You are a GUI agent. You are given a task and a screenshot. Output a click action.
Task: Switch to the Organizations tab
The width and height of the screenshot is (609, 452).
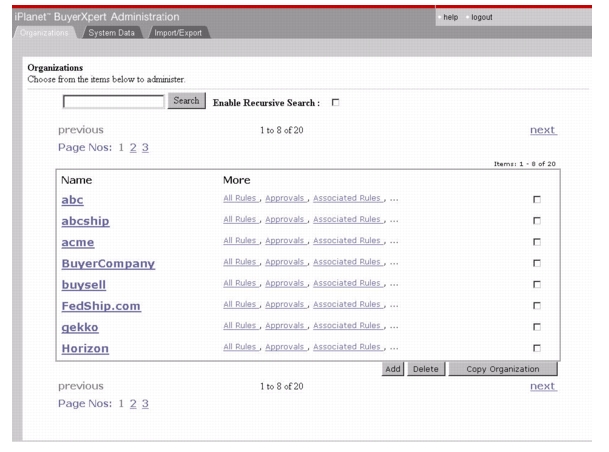[x=44, y=33]
